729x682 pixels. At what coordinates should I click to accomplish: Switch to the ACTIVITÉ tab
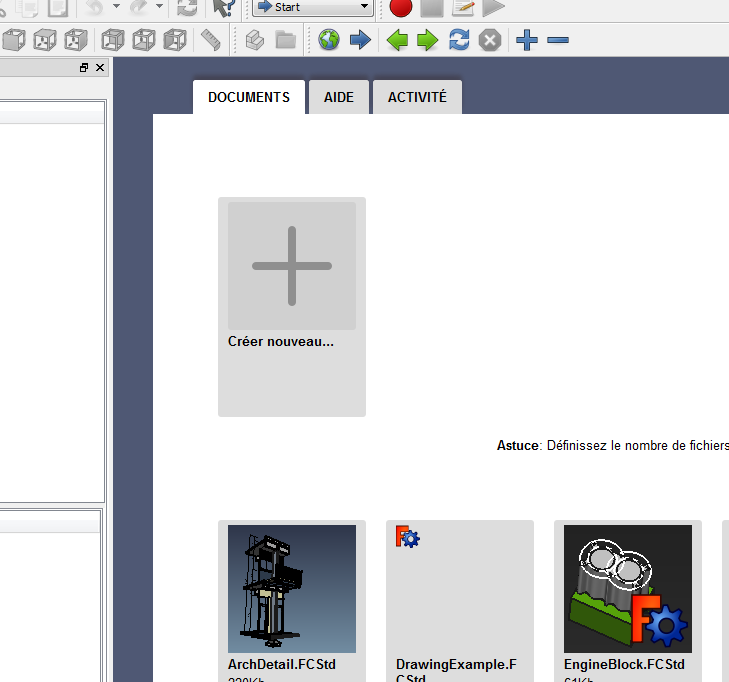(417, 97)
